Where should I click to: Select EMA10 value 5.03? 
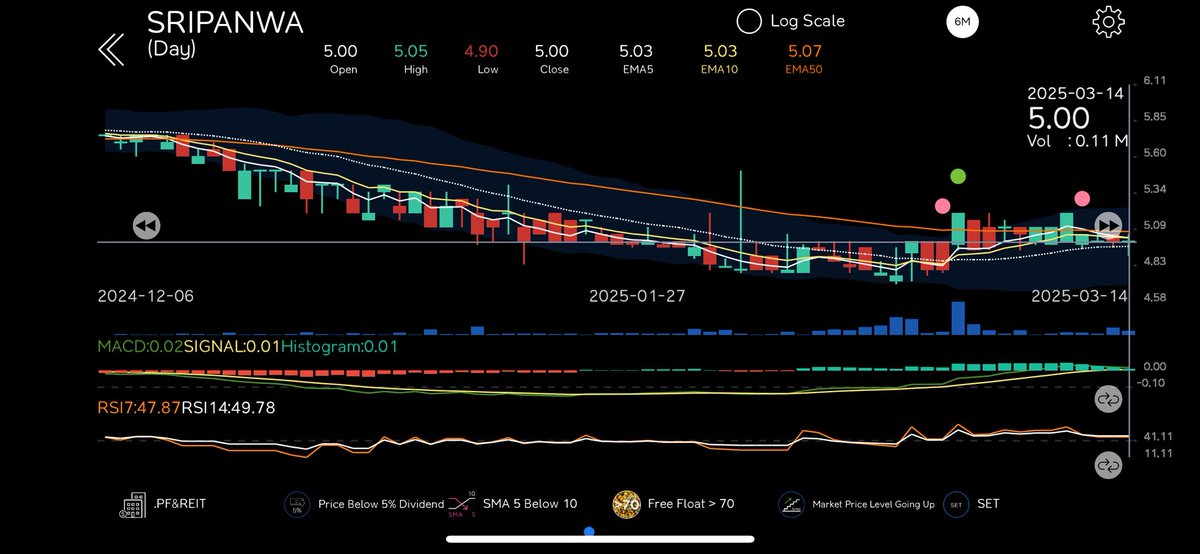(721, 51)
